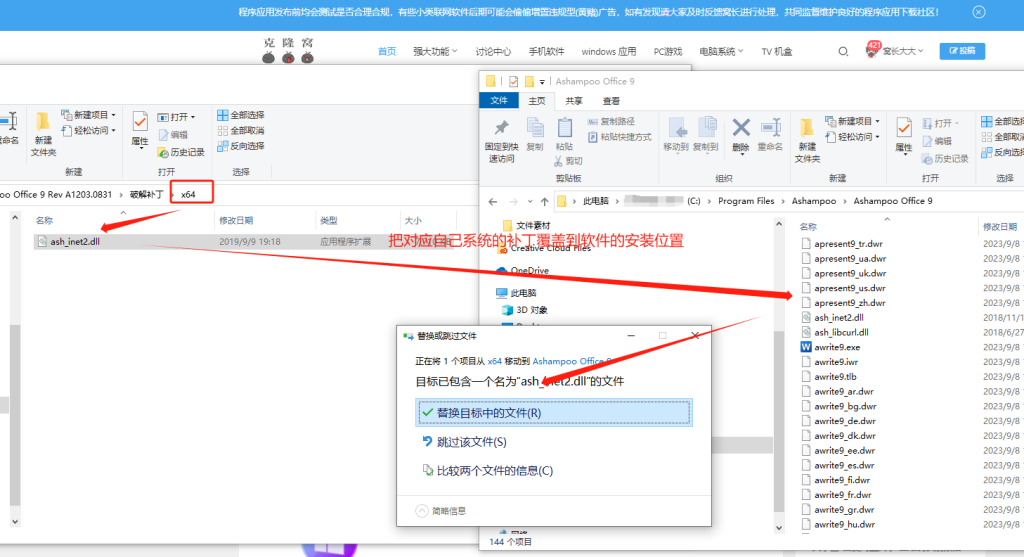Click the blue 投稿 button

coord(962,51)
